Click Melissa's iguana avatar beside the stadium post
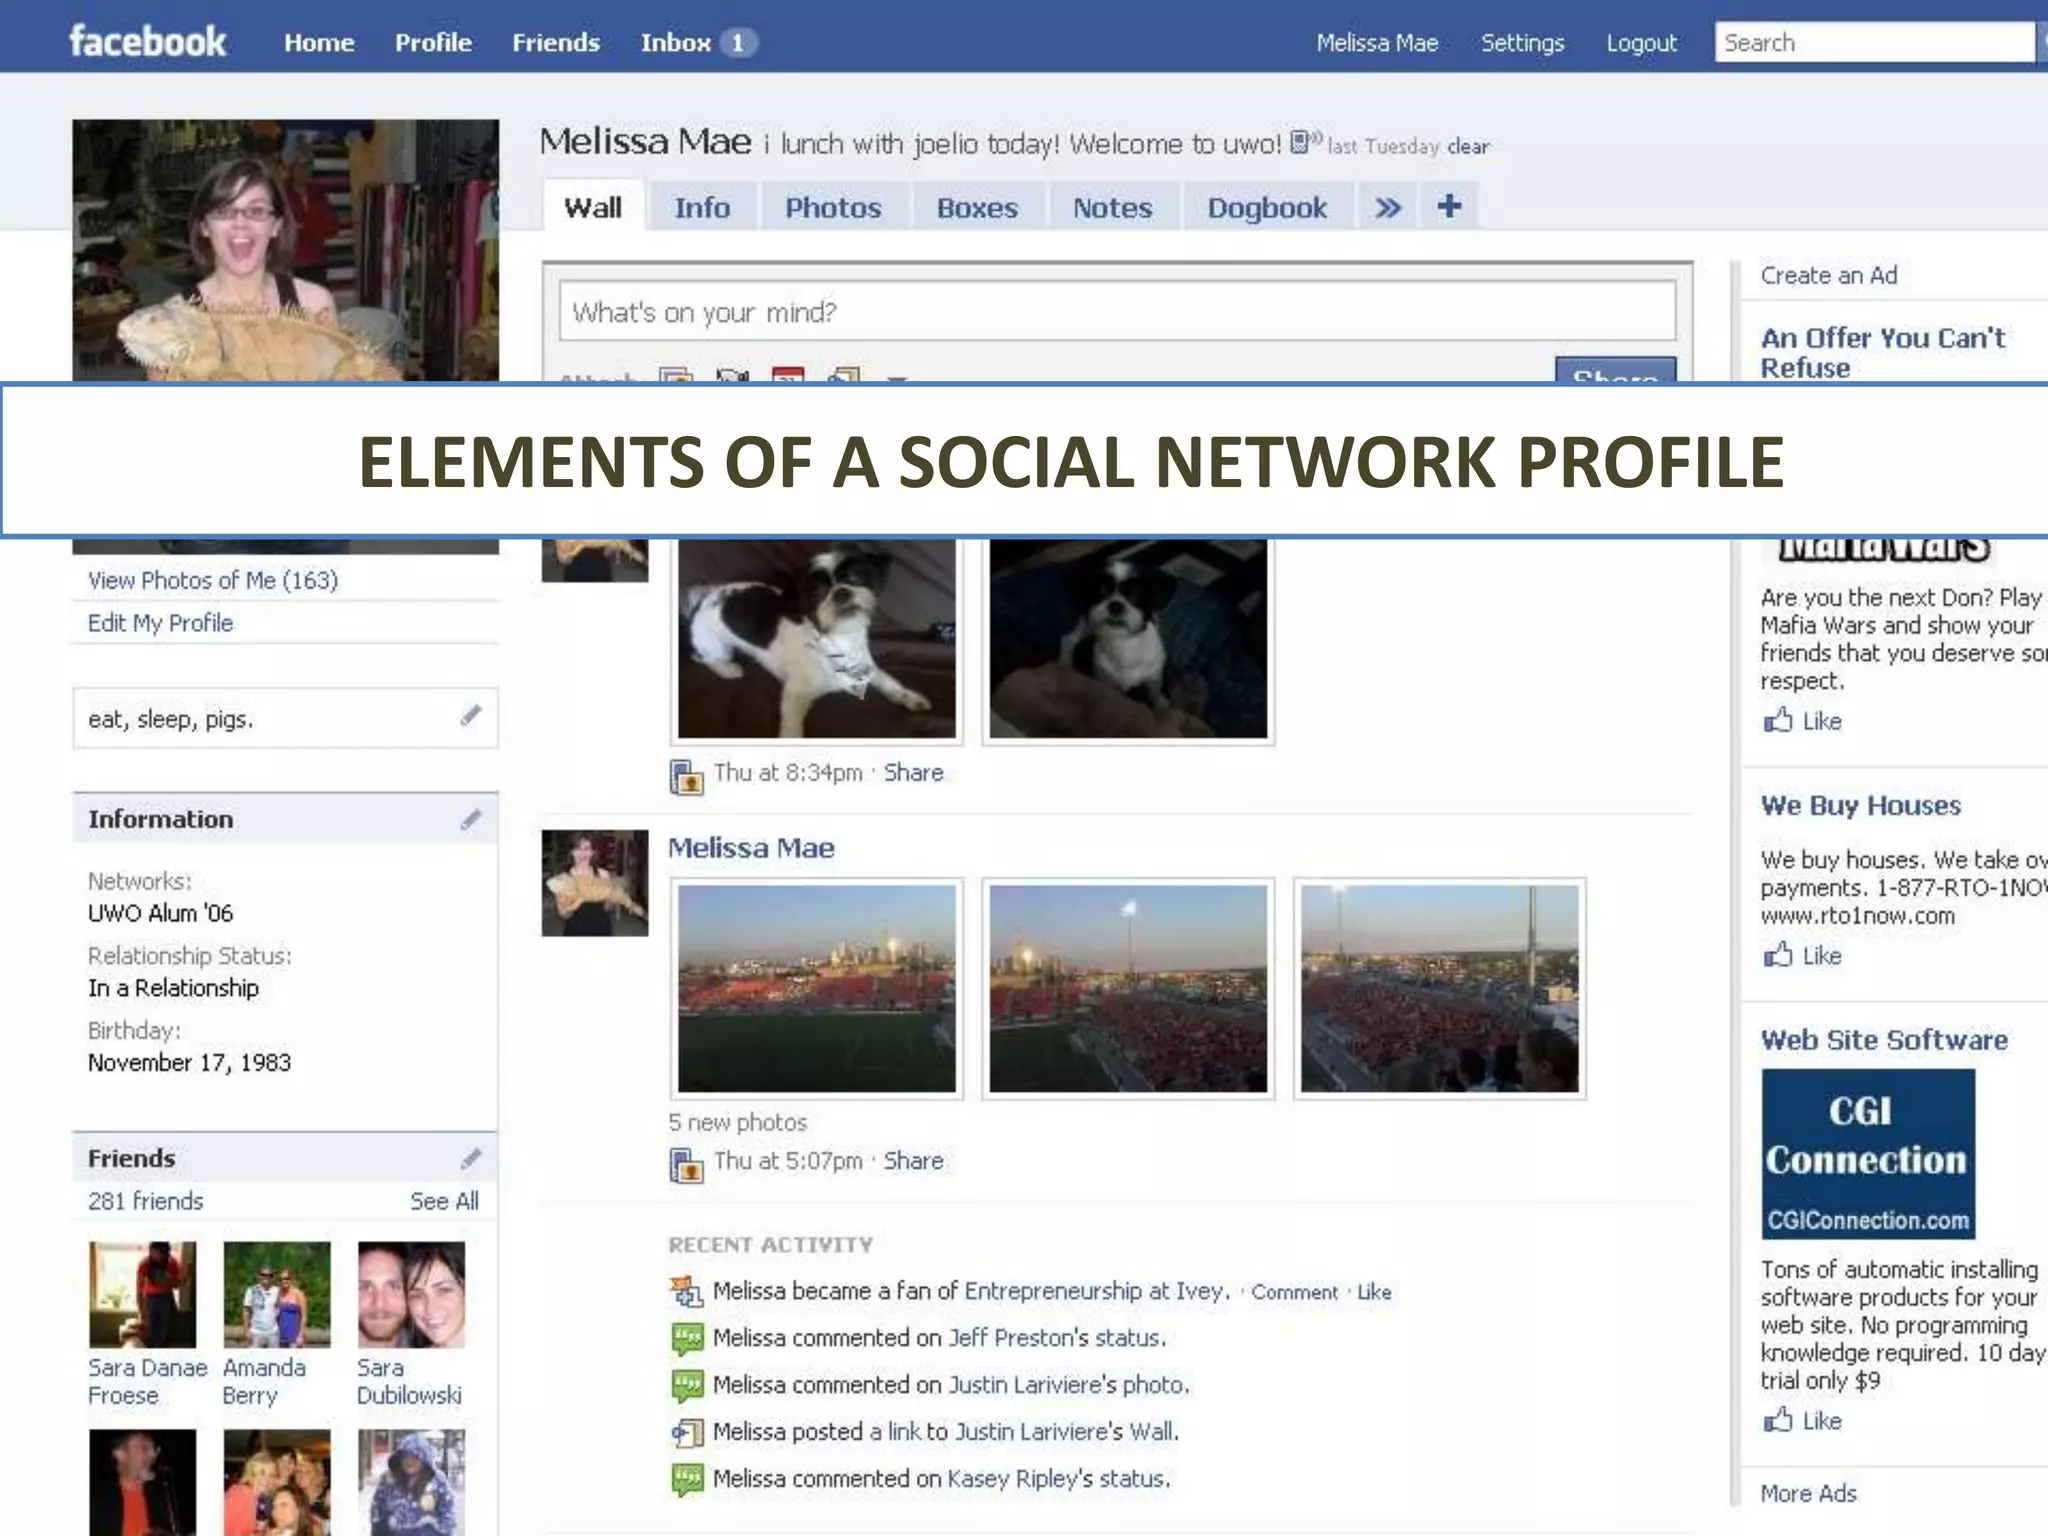This screenshot has width=2048, height=1536. pos(595,883)
